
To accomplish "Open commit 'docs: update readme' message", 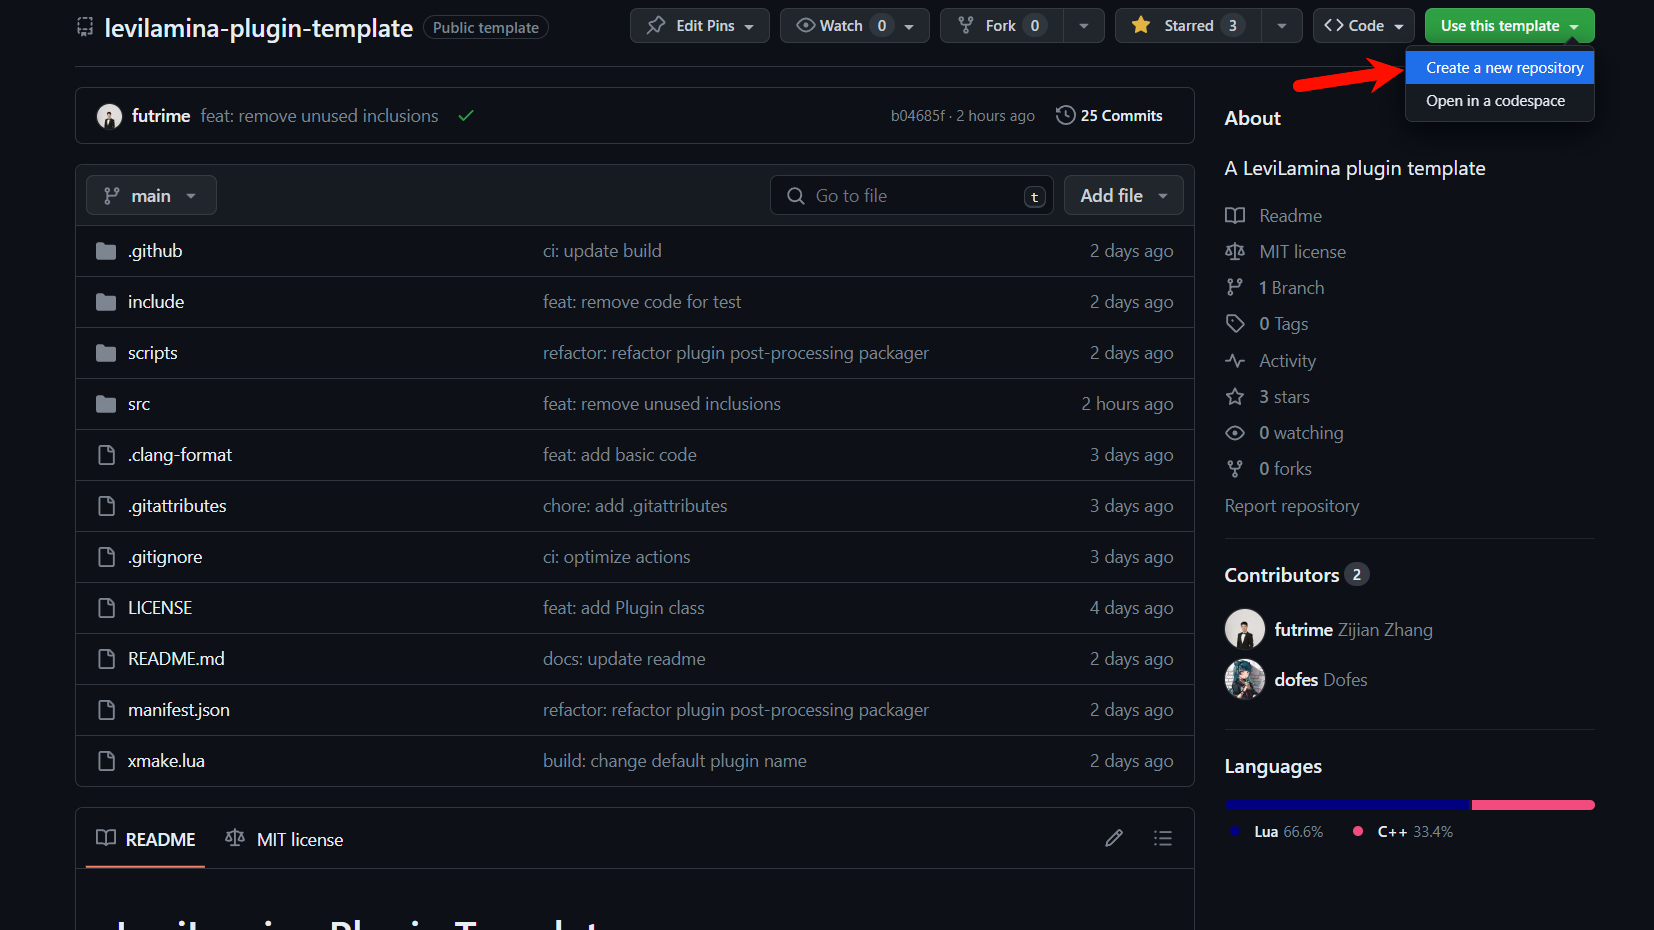I will (x=624, y=659).
